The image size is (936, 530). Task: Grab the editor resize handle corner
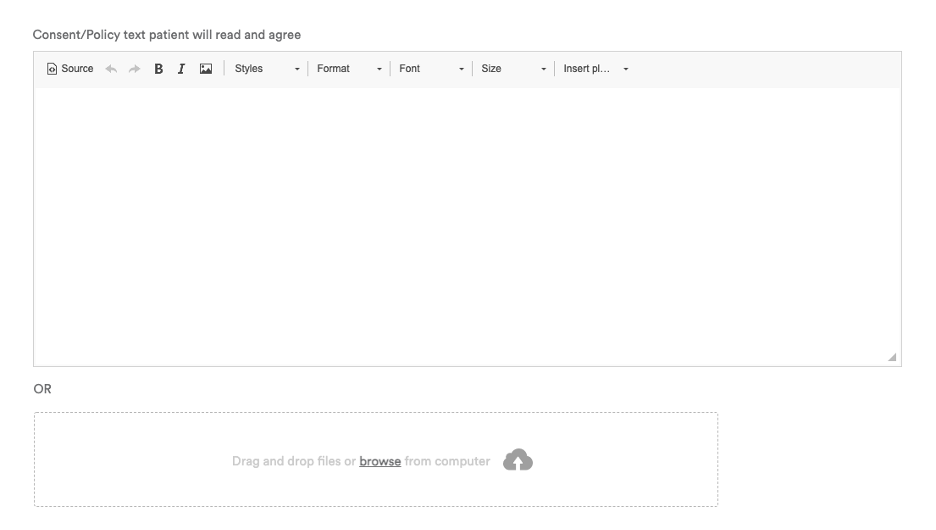click(x=892, y=357)
